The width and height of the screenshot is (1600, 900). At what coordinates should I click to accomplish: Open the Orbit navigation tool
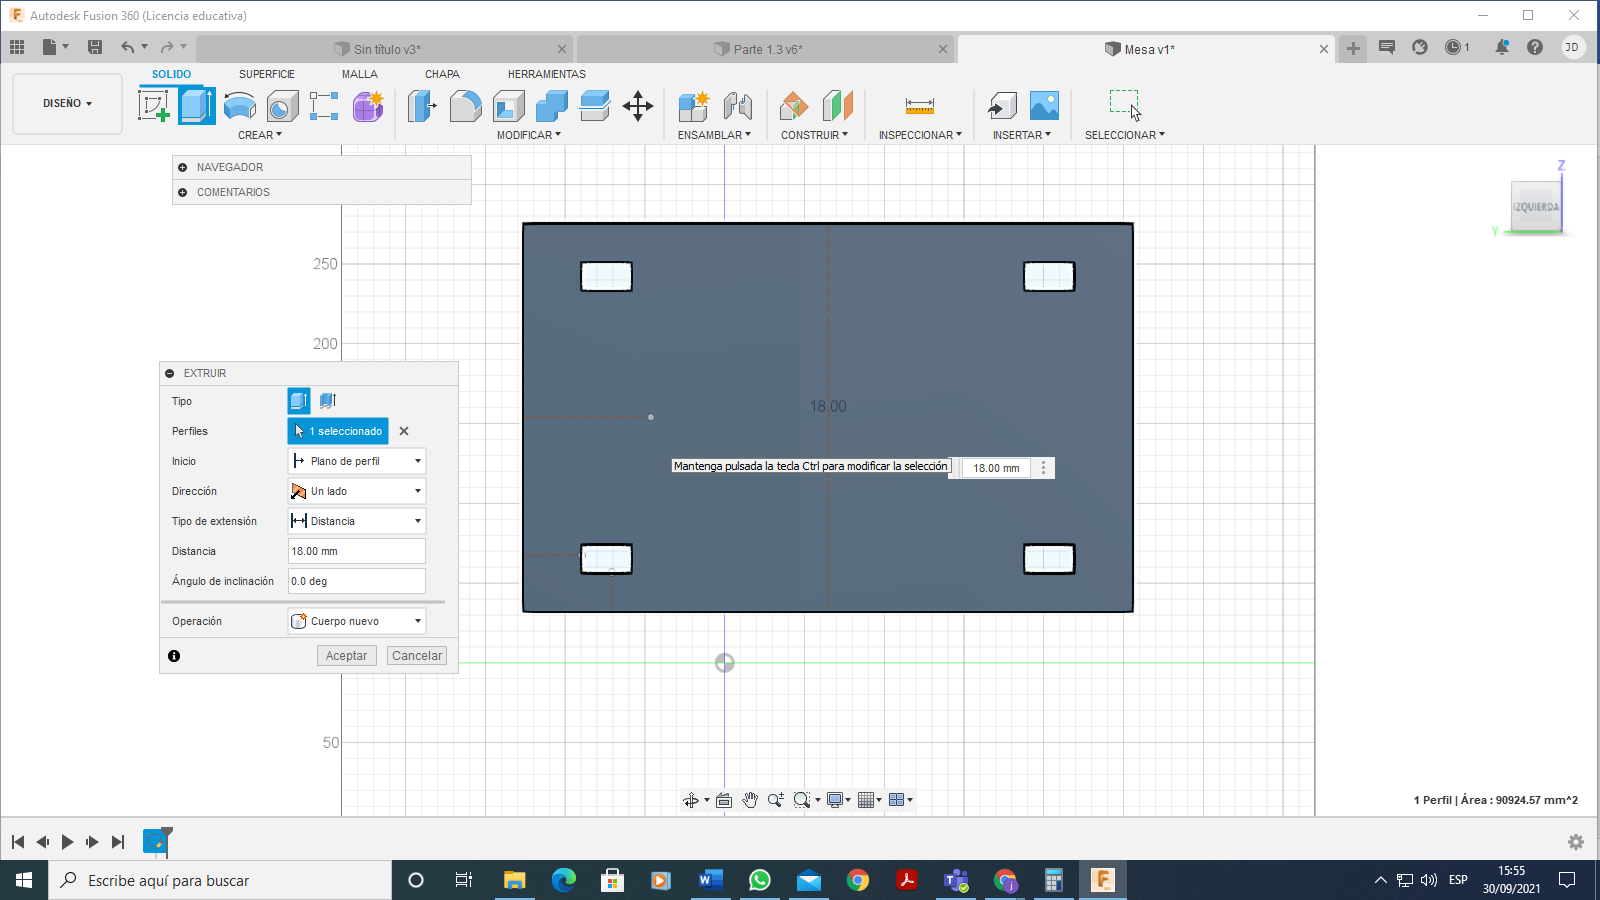(x=690, y=800)
